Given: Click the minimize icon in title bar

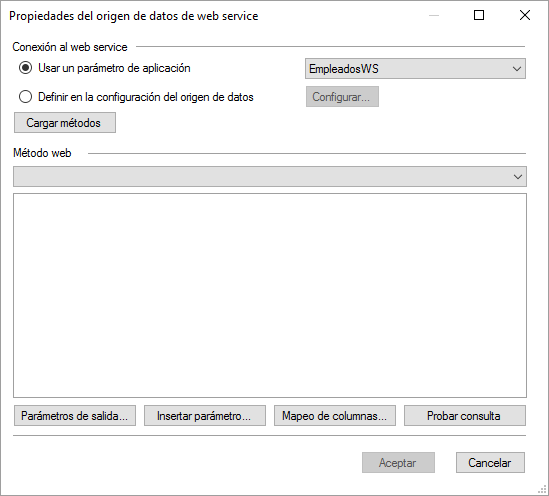Looking at the screenshot, I should tap(434, 15).
